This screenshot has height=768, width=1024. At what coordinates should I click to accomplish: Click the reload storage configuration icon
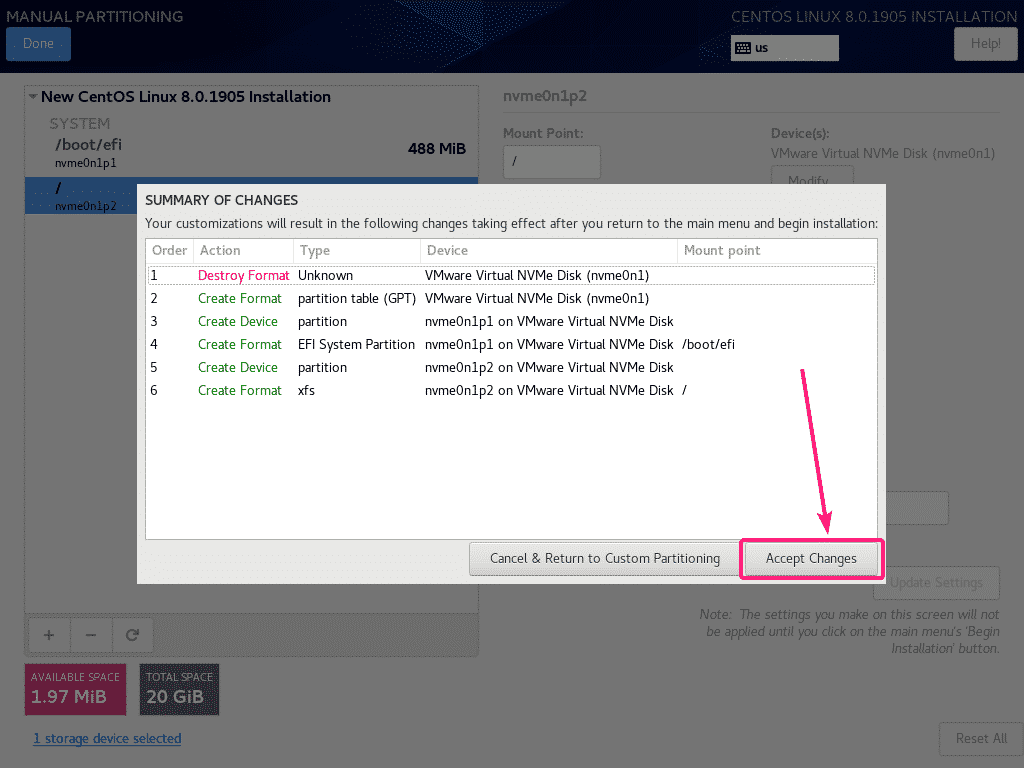[x=133, y=635]
